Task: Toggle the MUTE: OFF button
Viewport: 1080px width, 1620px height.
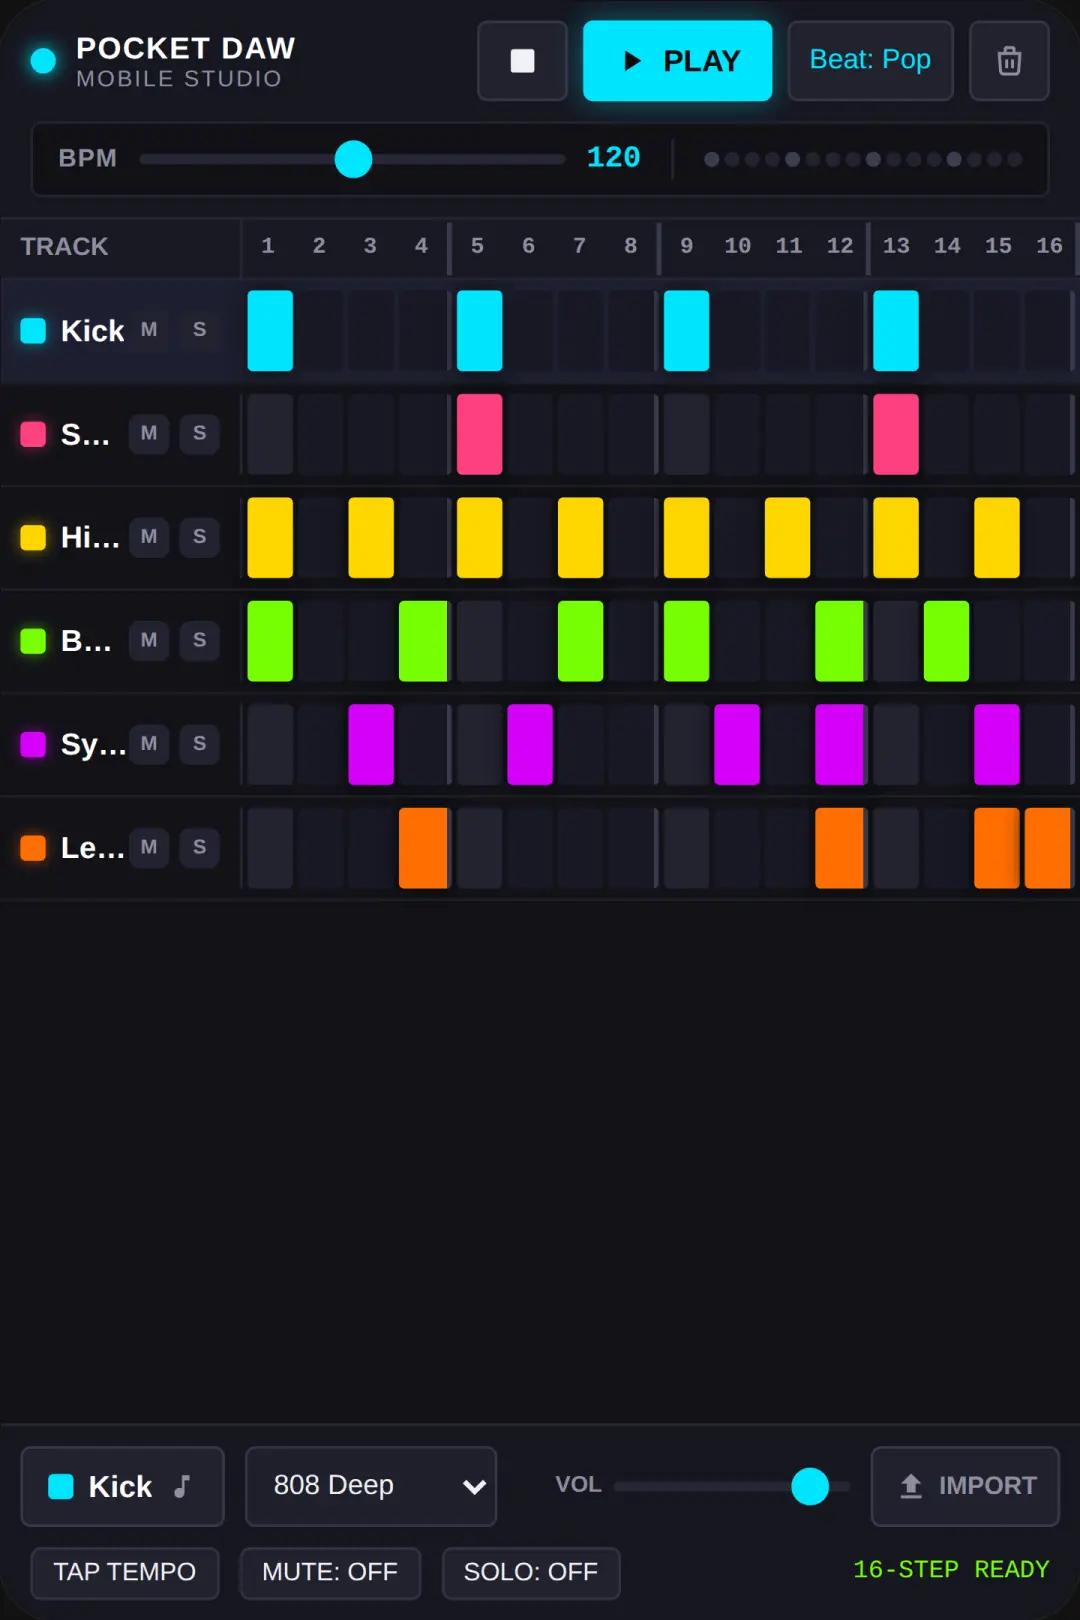Action: 330,1573
